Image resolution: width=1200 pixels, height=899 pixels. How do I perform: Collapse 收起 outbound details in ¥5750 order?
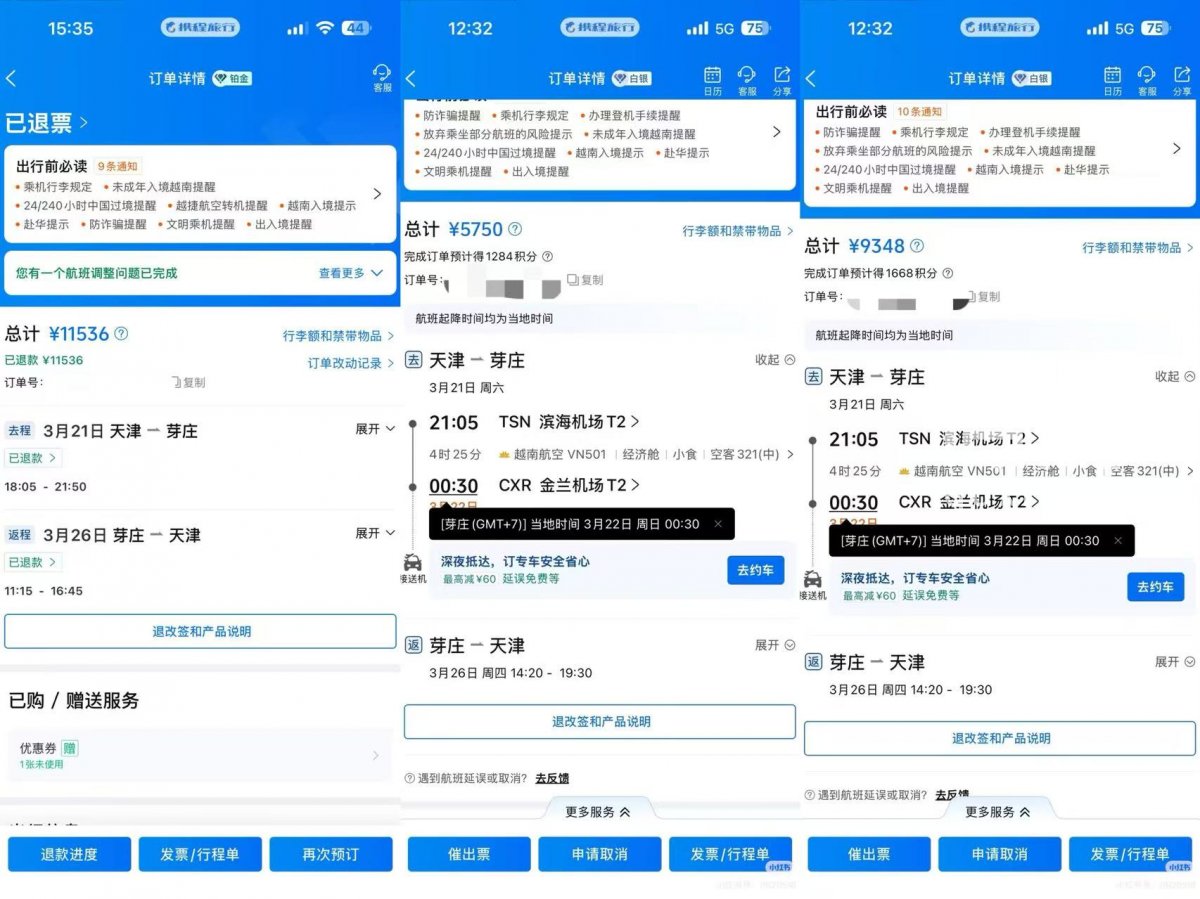(775, 360)
